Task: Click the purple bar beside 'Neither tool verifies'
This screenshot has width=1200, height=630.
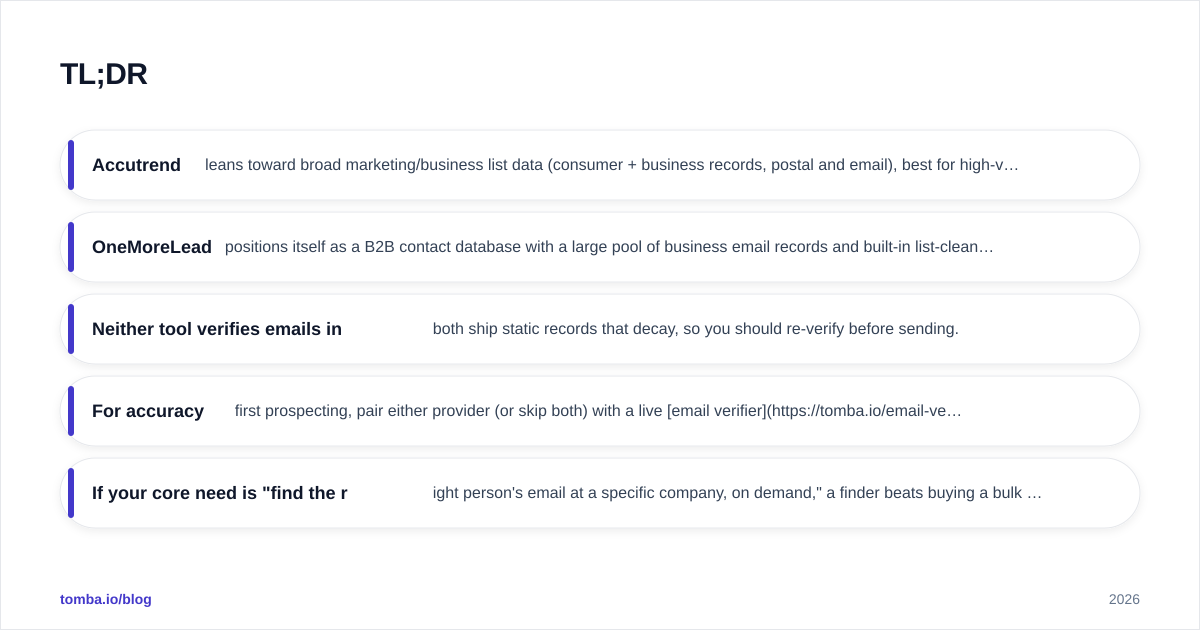Action: click(x=71, y=329)
